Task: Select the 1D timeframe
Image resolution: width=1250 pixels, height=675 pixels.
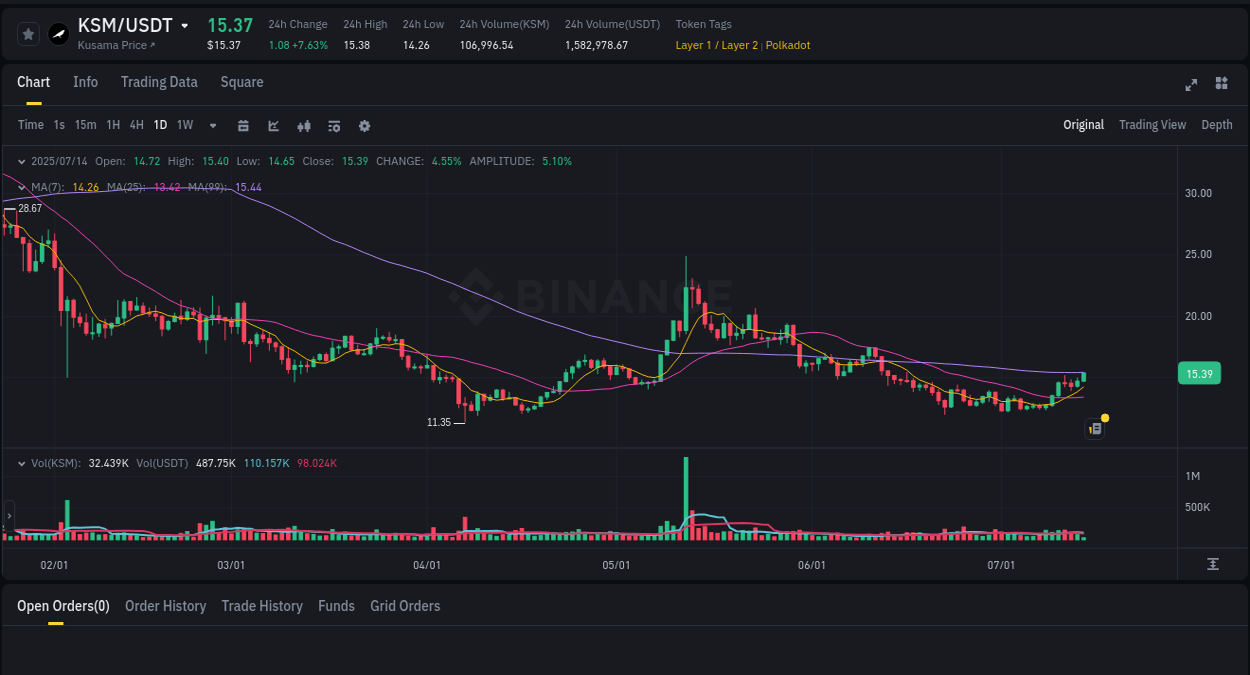Action: pos(160,125)
